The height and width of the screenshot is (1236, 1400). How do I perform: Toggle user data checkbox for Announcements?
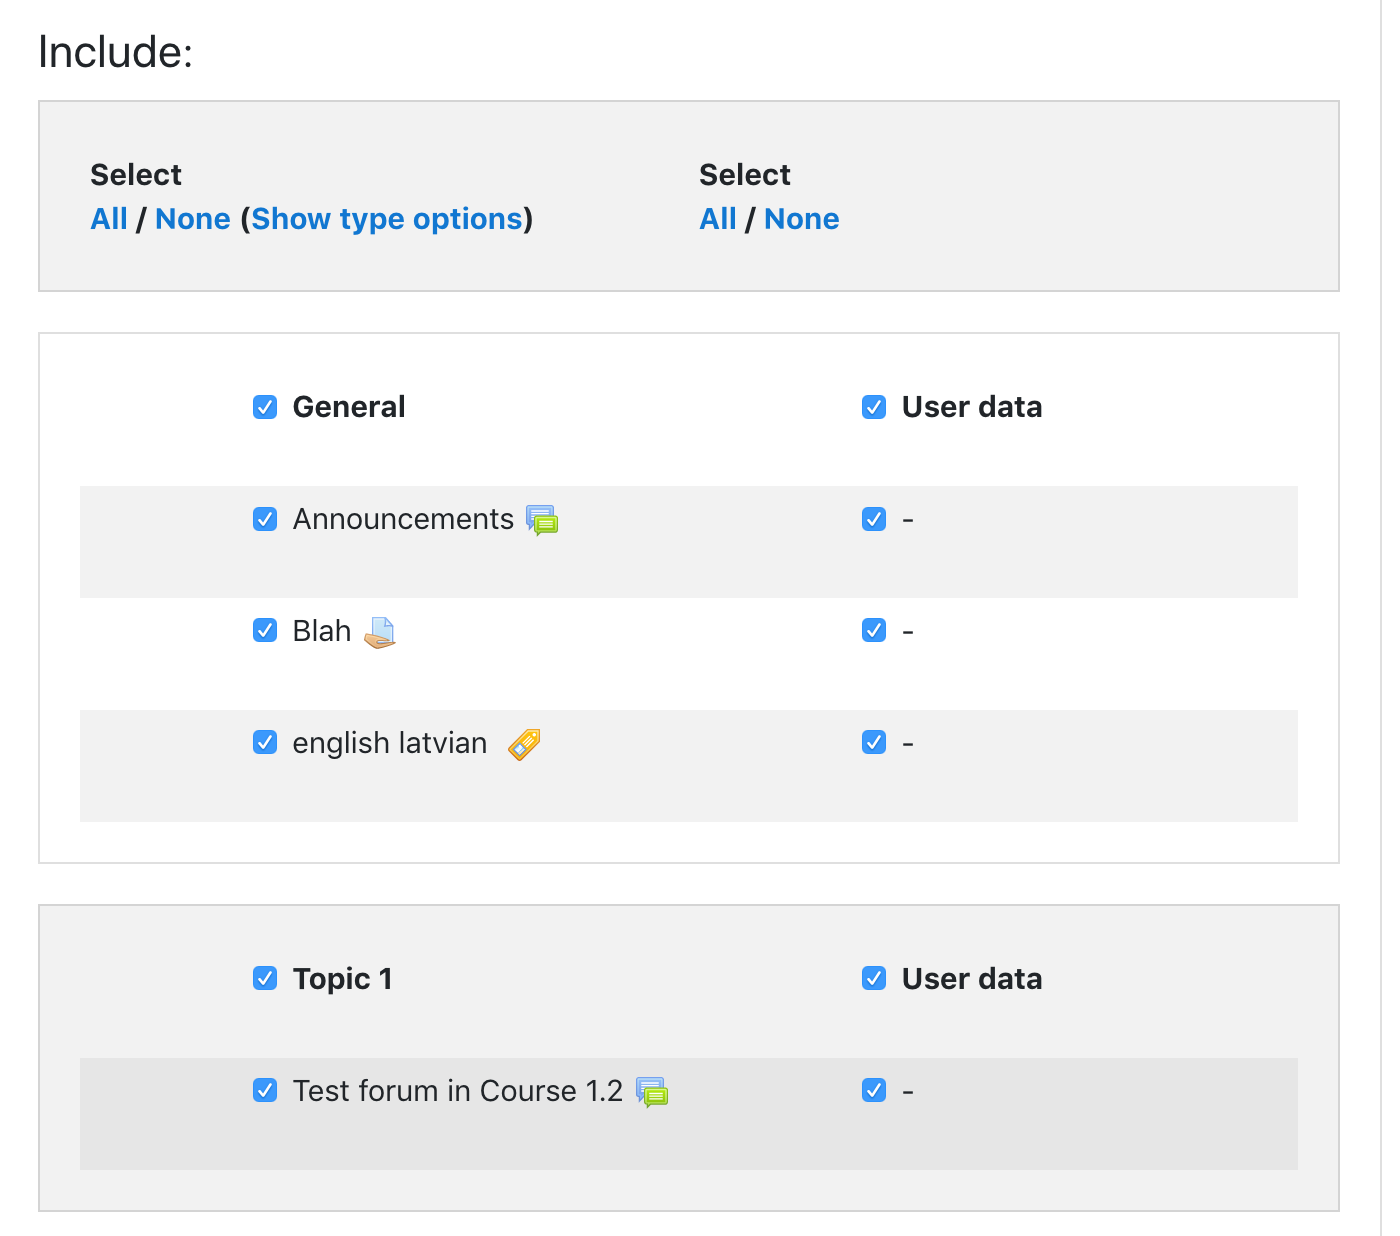click(874, 519)
